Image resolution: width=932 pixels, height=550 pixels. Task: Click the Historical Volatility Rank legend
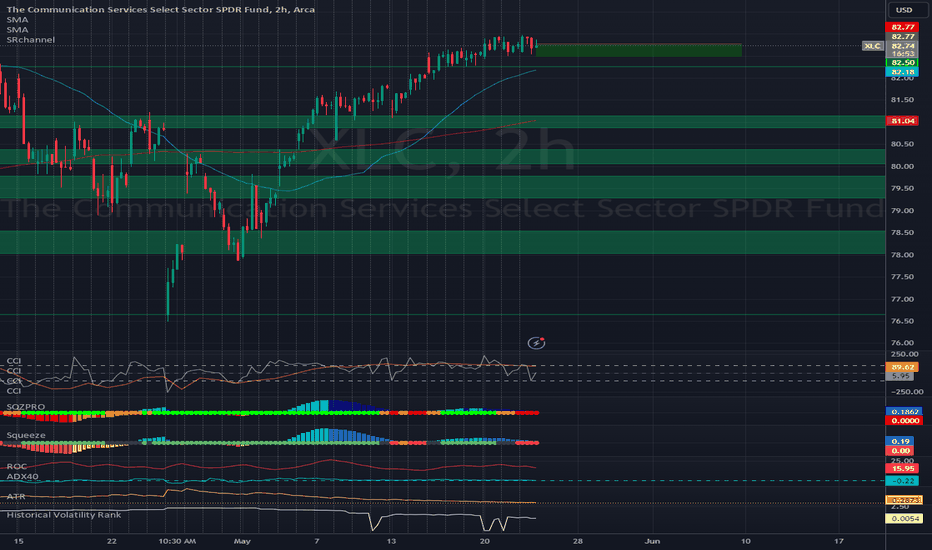[64, 515]
